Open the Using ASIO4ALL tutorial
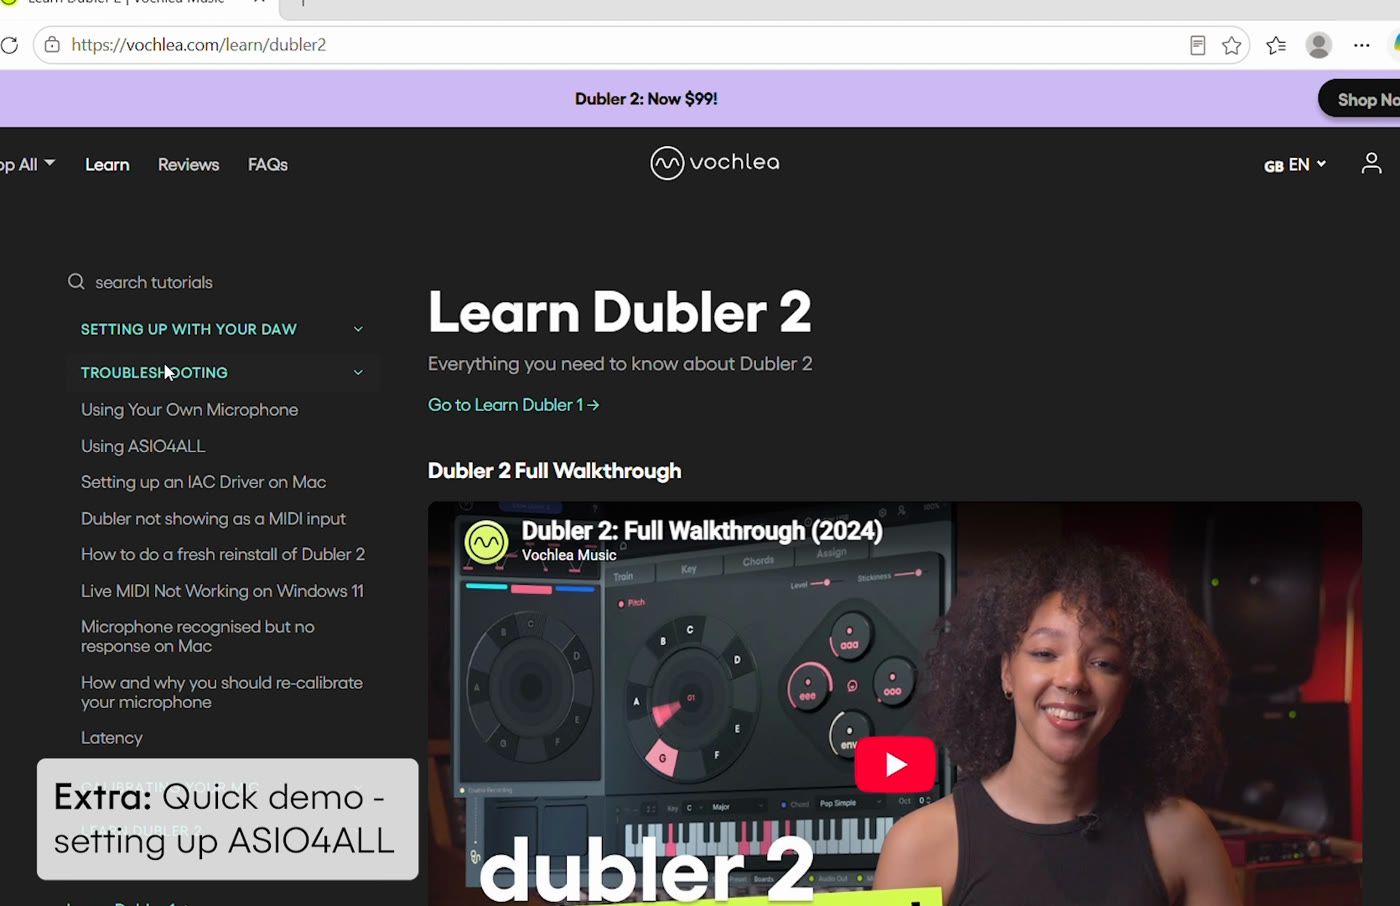This screenshot has height=906, width=1400. [x=143, y=446]
